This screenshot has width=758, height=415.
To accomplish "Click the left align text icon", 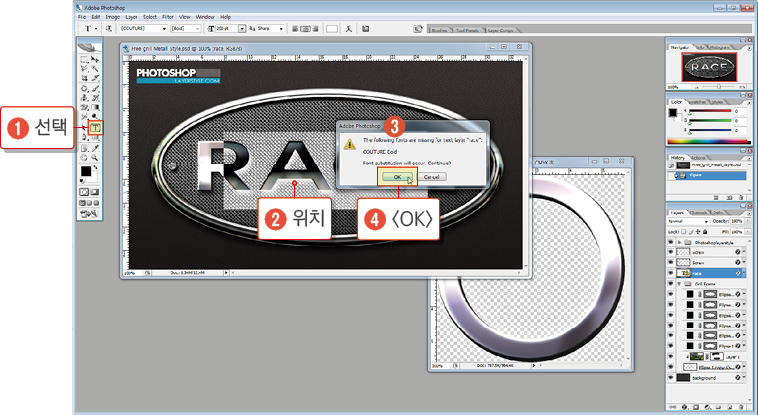I will pyautogui.click(x=295, y=29).
